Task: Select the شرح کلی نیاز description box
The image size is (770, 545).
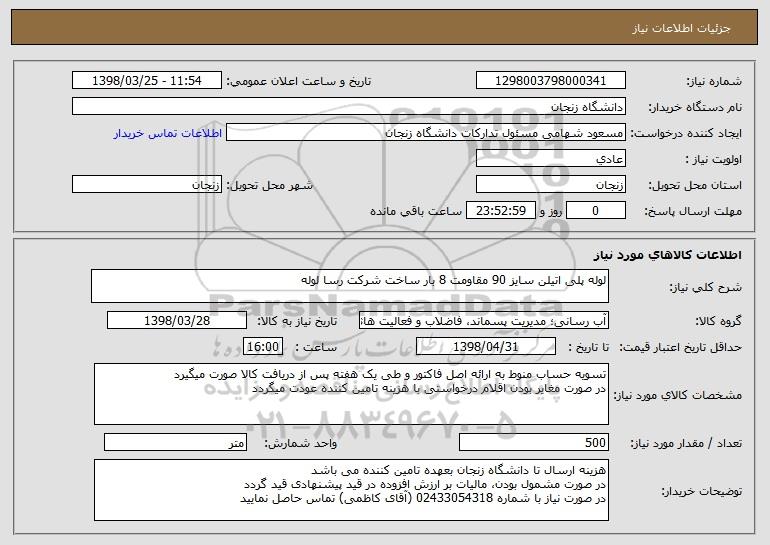Action: [350, 286]
